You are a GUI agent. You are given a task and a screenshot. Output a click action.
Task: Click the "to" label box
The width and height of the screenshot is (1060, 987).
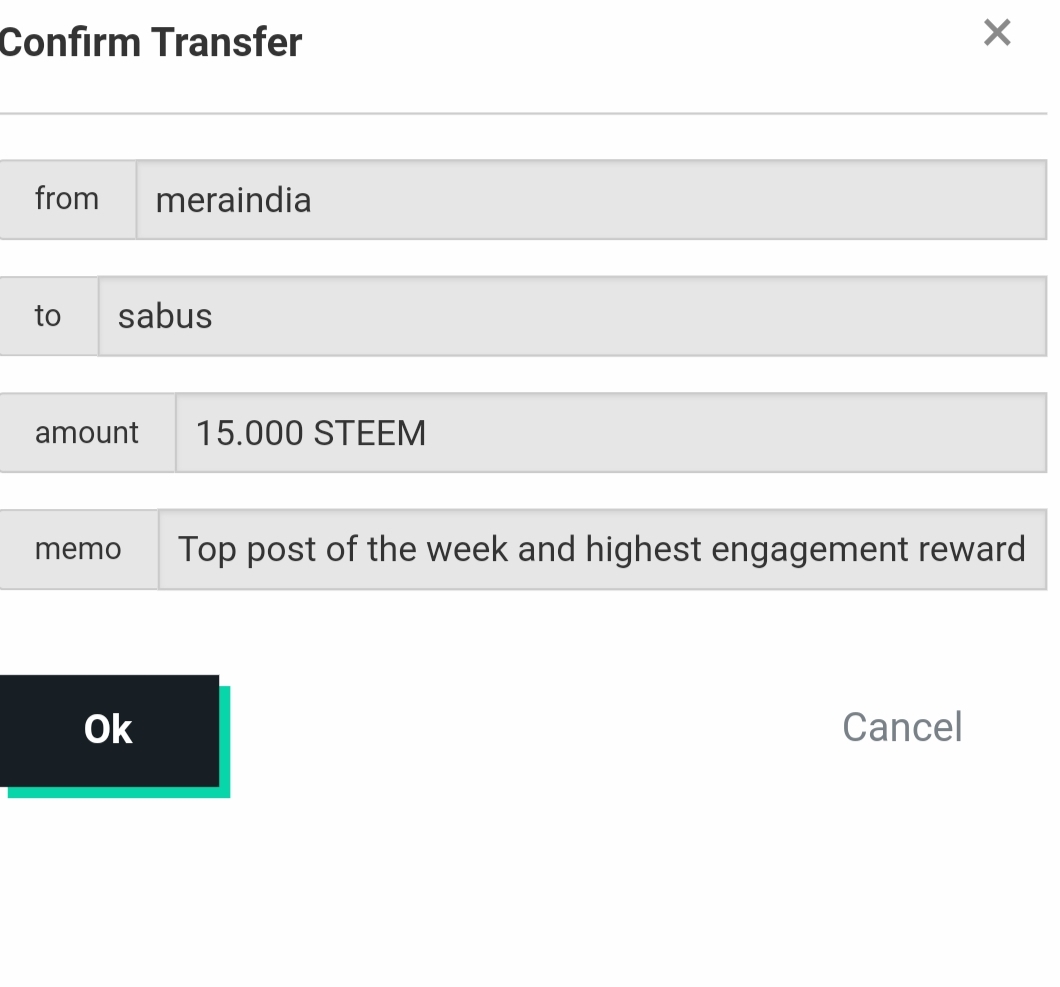tap(49, 316)
